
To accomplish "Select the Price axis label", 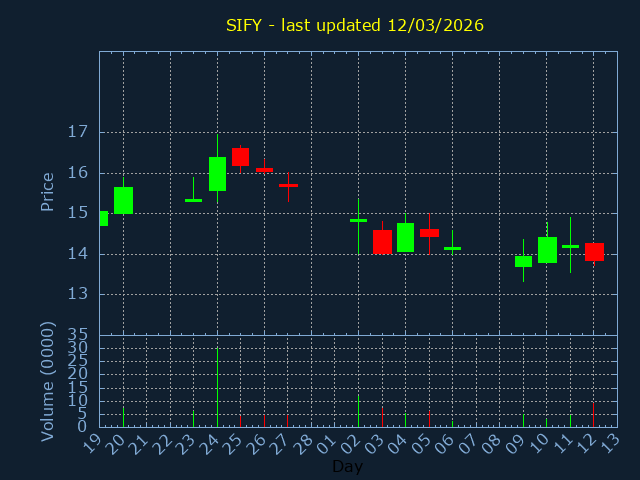I will 47,192.
